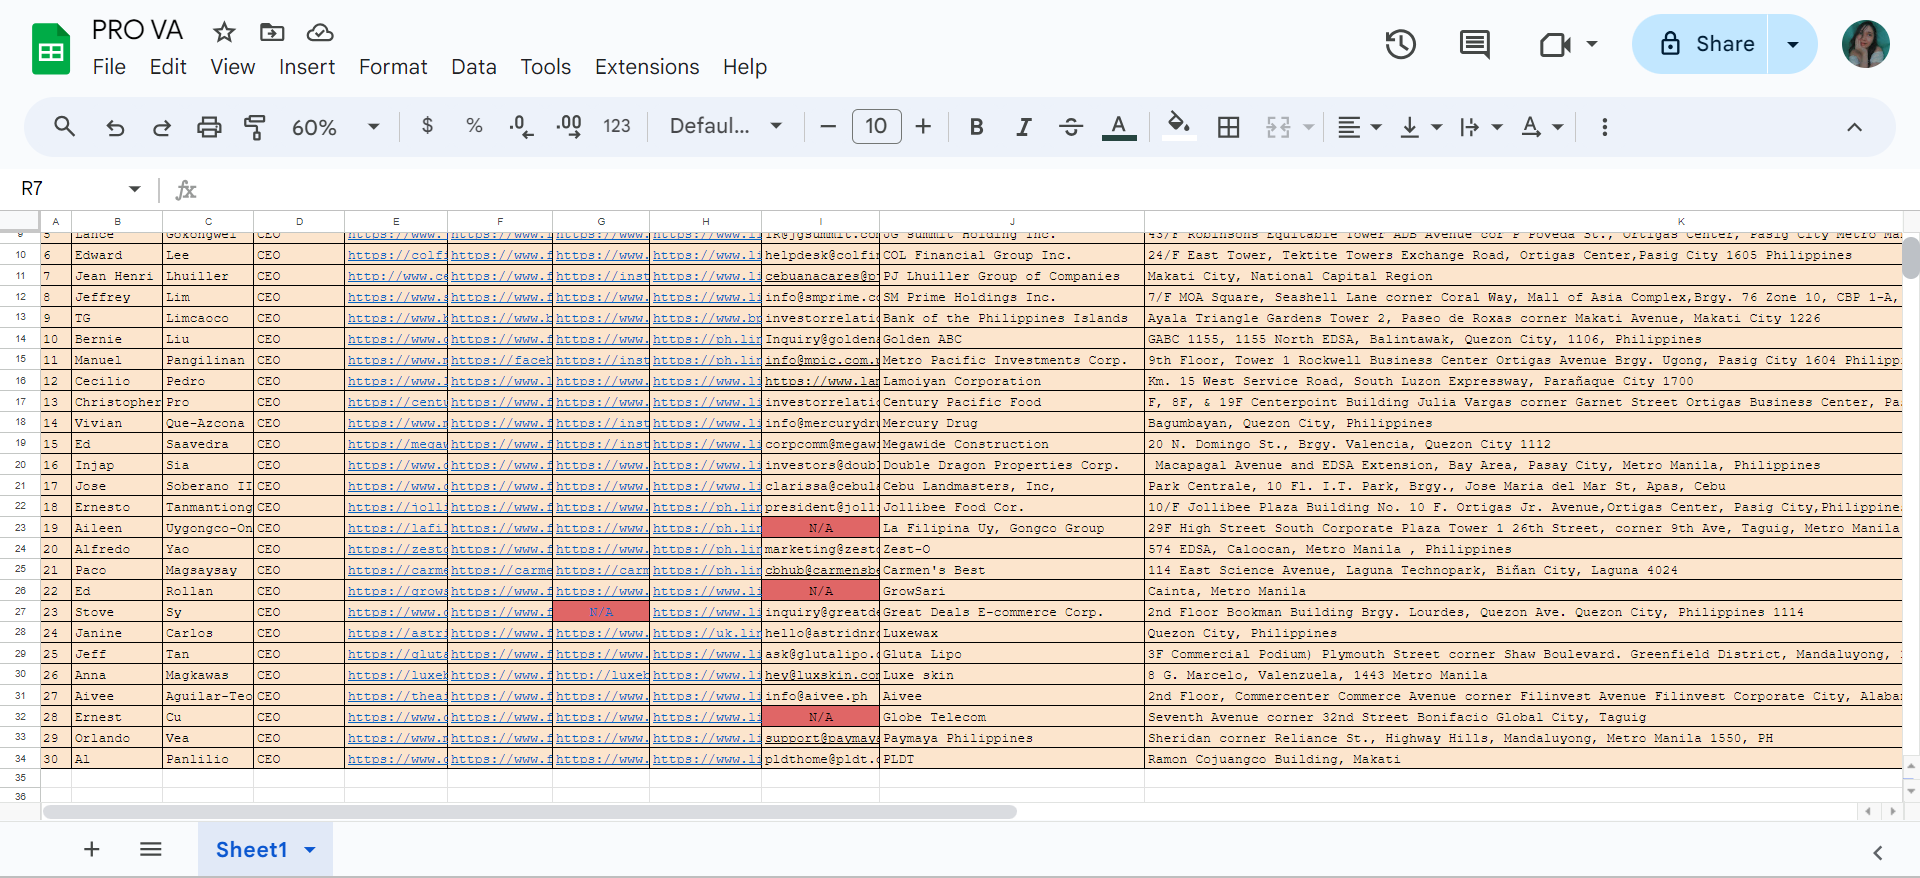Click the red N/A cell for Globe Telecom
This screenshot has height=878, width=1920.
tap(820, 717)
